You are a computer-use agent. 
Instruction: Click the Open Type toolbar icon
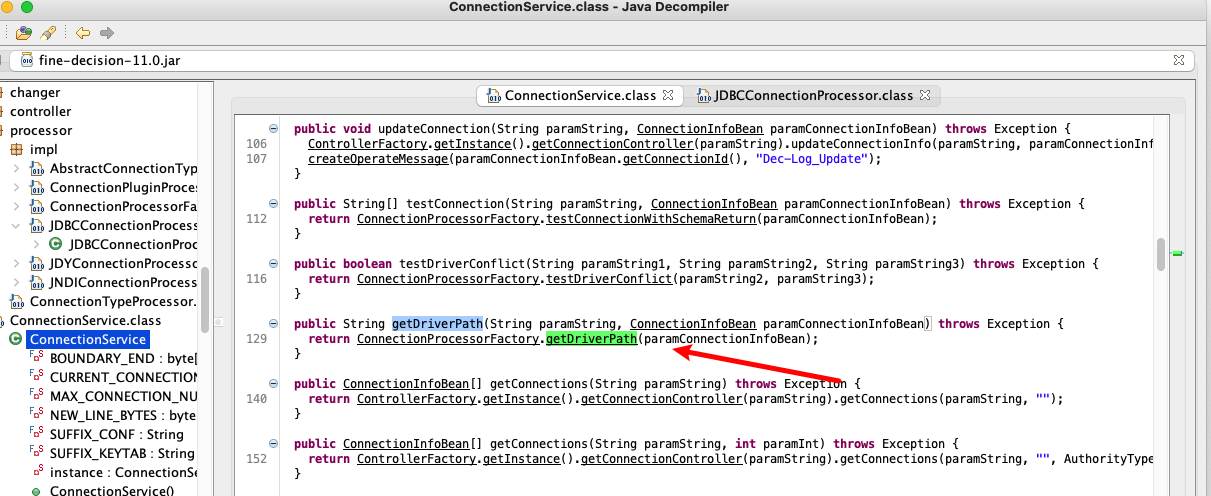pyautogui.click(x=46, y=33)
